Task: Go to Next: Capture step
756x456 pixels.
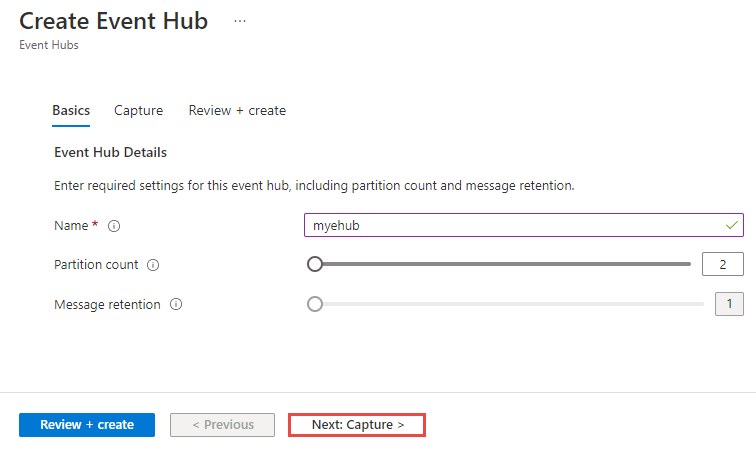Action: click(x=357, y=425)
